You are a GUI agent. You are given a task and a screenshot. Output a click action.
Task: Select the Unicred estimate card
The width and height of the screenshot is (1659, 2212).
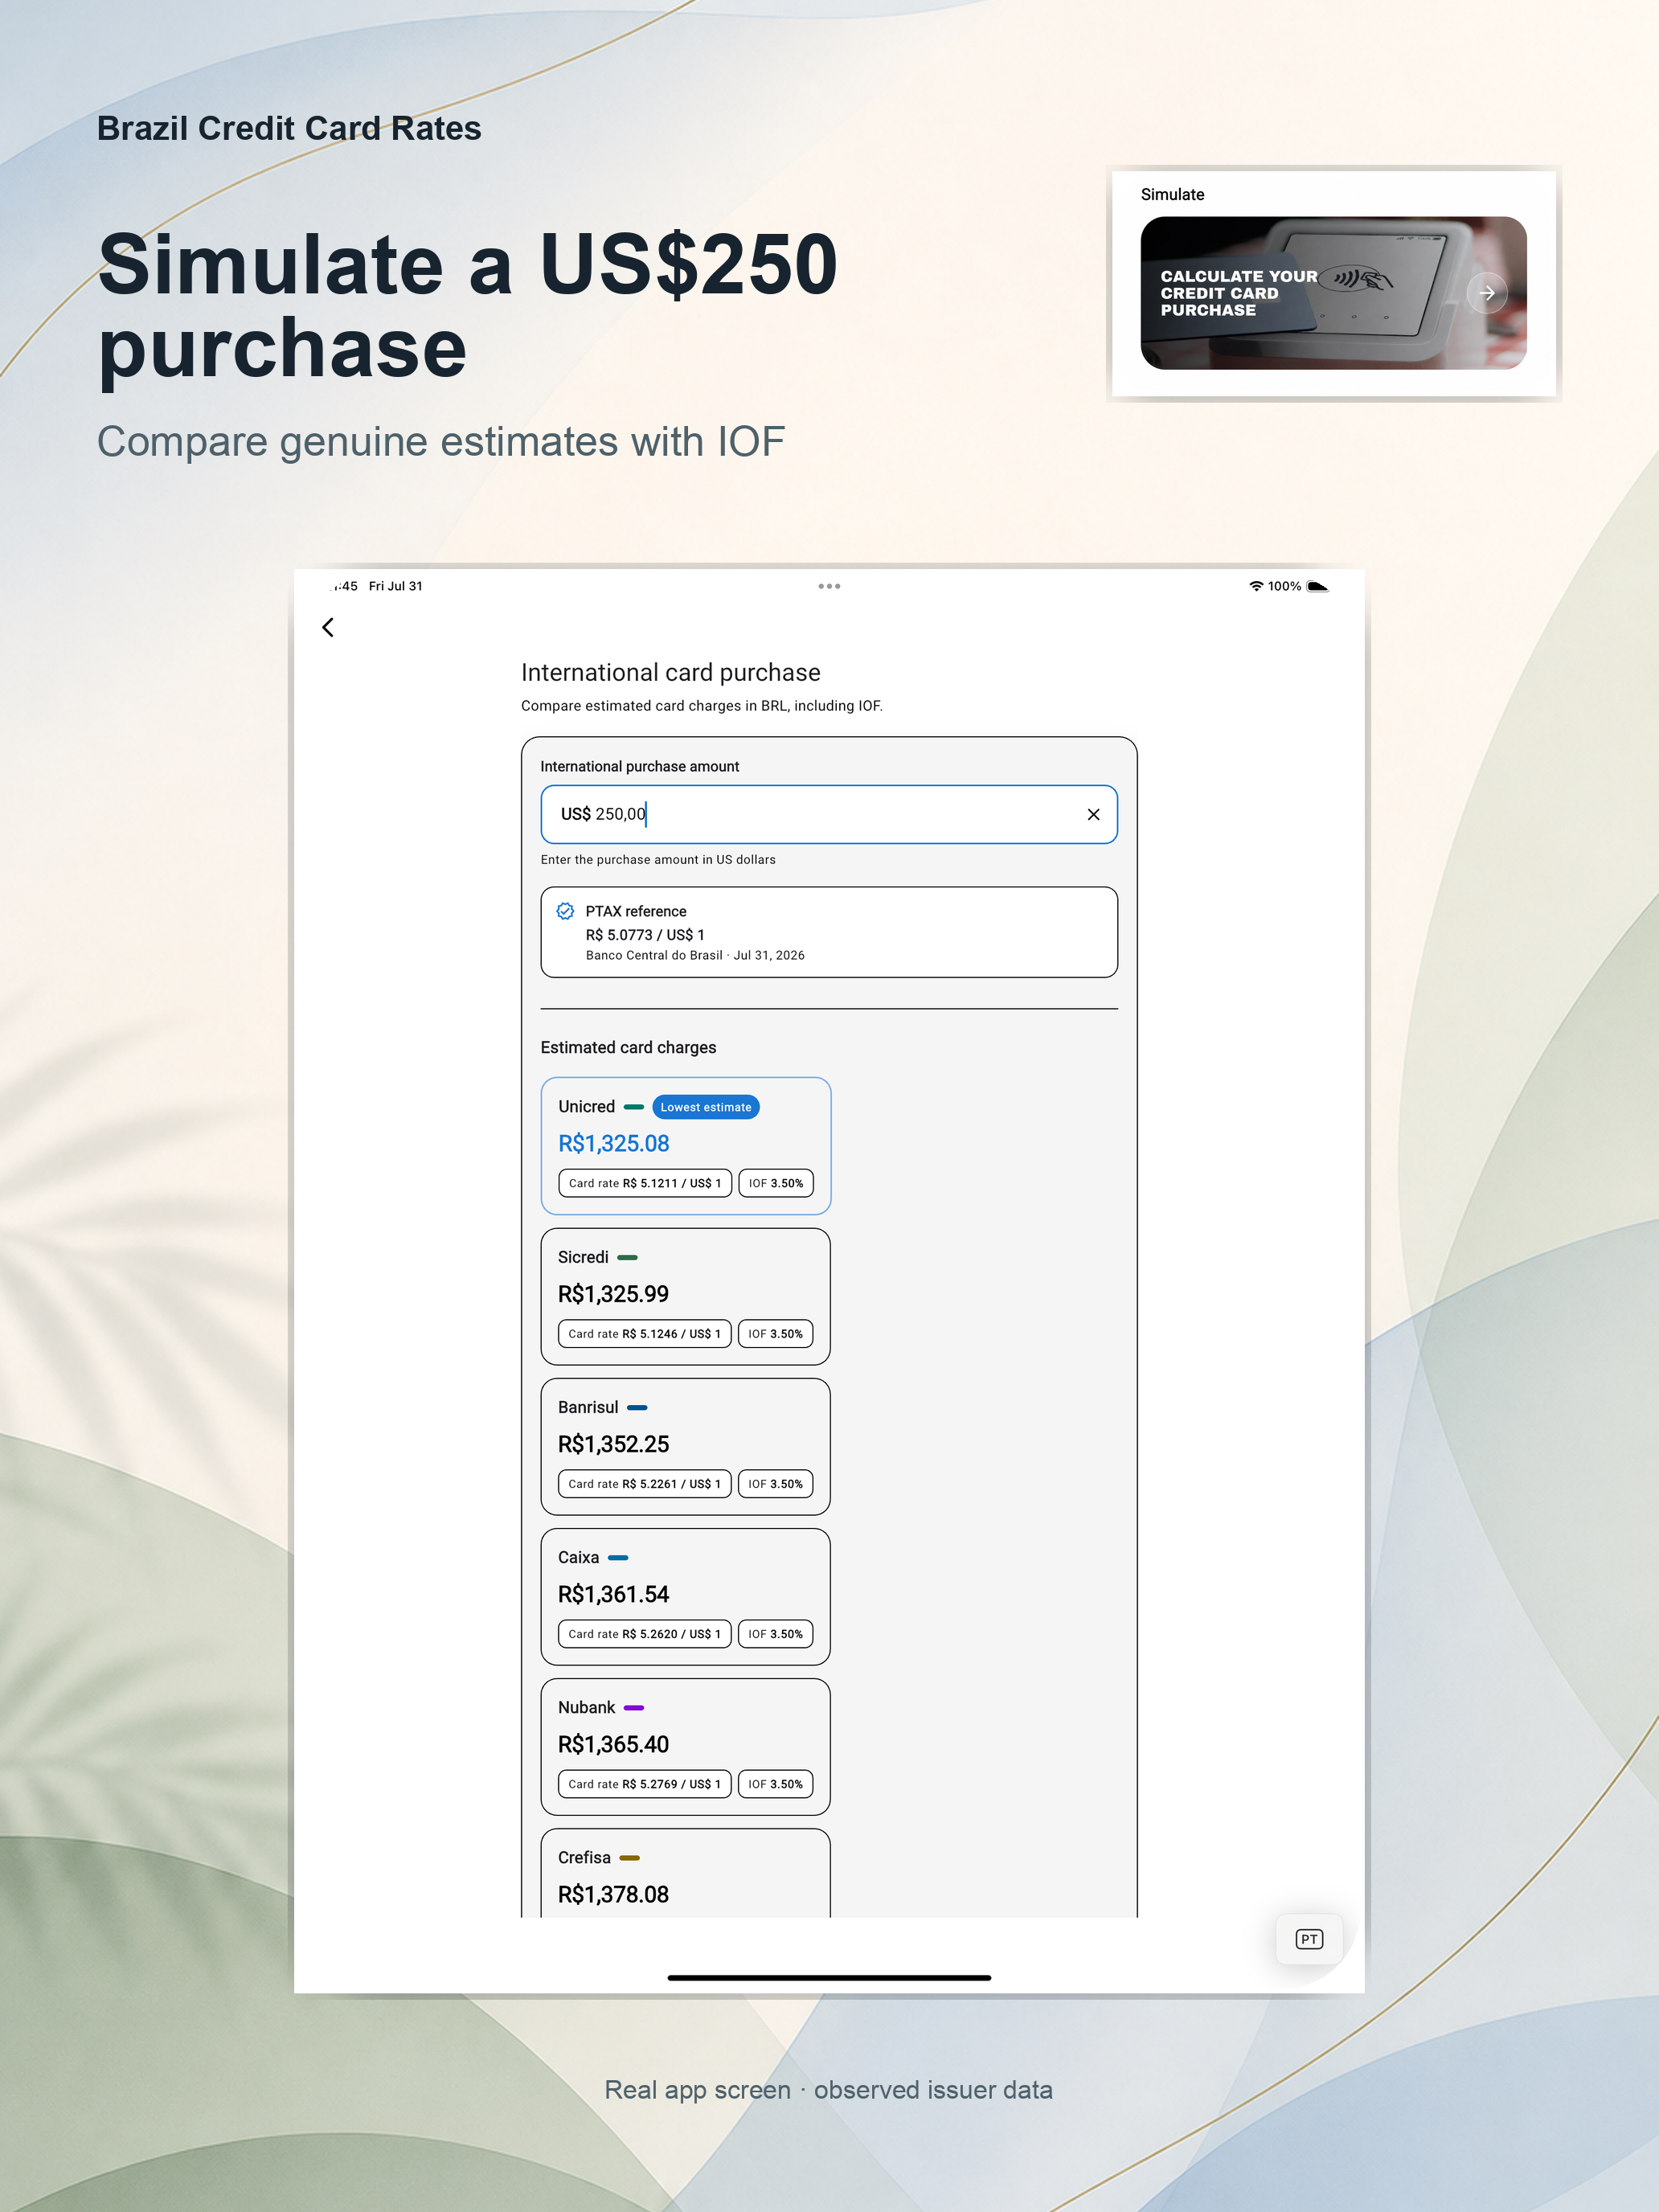tap(686, 1146)
